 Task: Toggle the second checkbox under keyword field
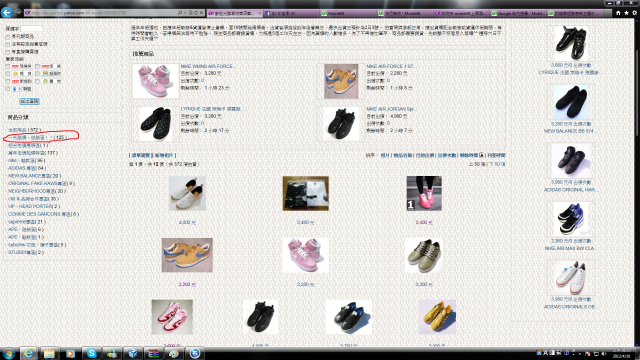click(8, 44)
